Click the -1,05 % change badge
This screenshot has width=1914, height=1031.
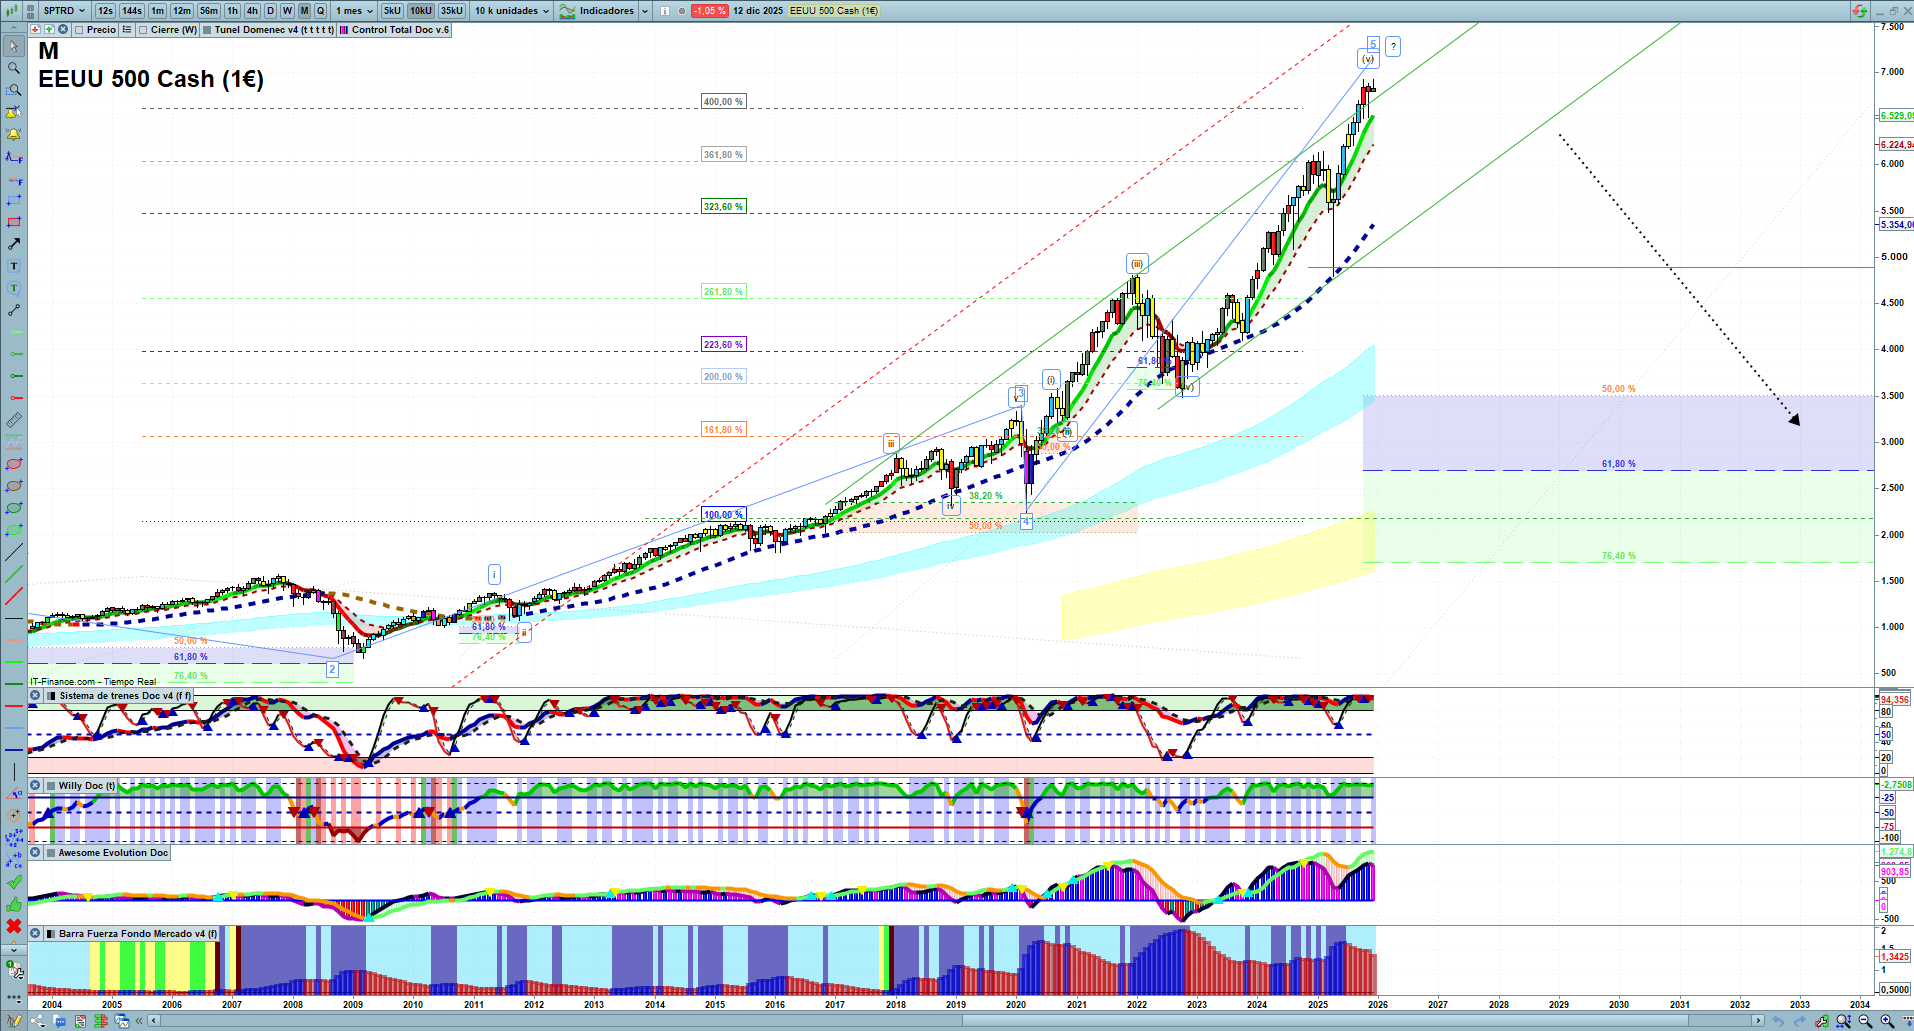pyautogui.click(x=710, y=11)
